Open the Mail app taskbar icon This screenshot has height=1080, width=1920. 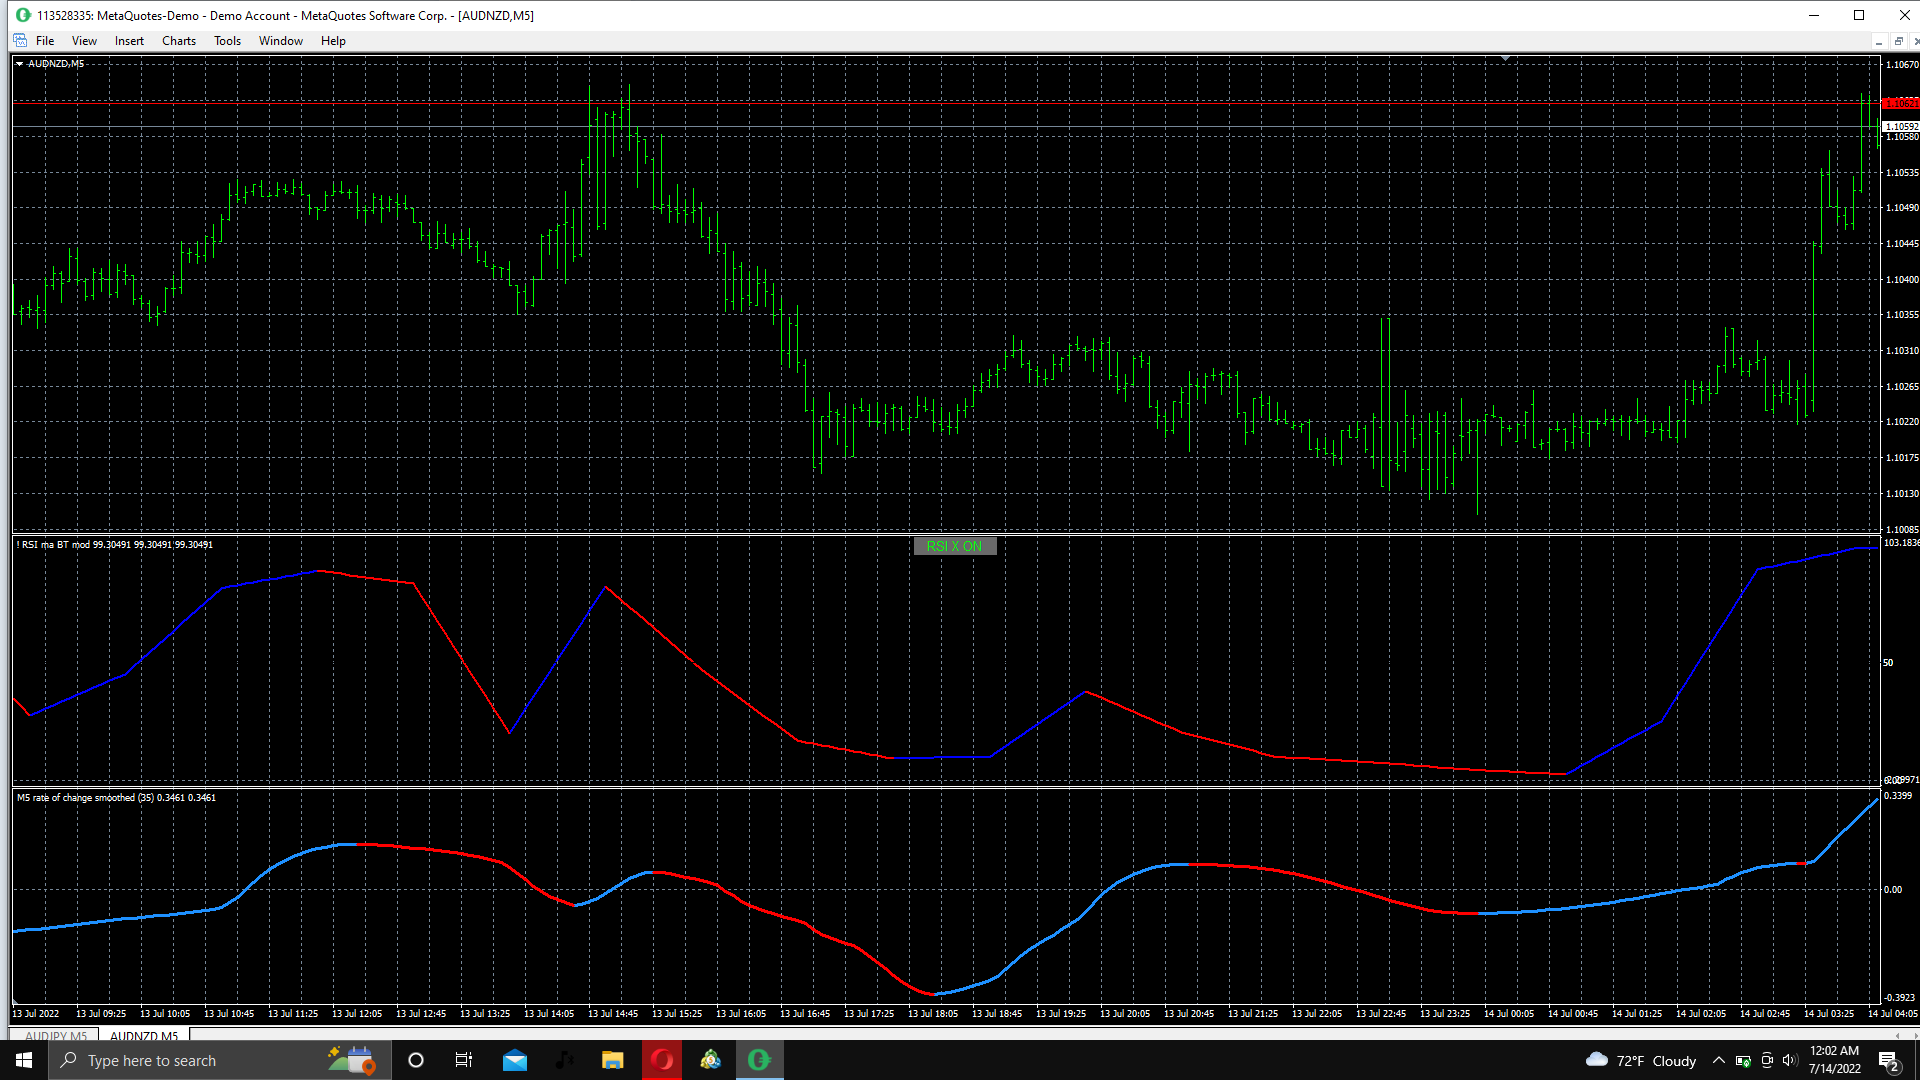click(515, 1060)
